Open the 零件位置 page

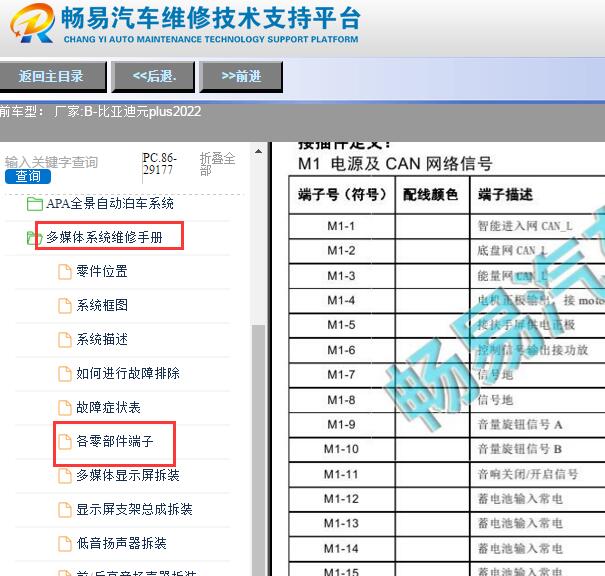[x=102, y=271]
